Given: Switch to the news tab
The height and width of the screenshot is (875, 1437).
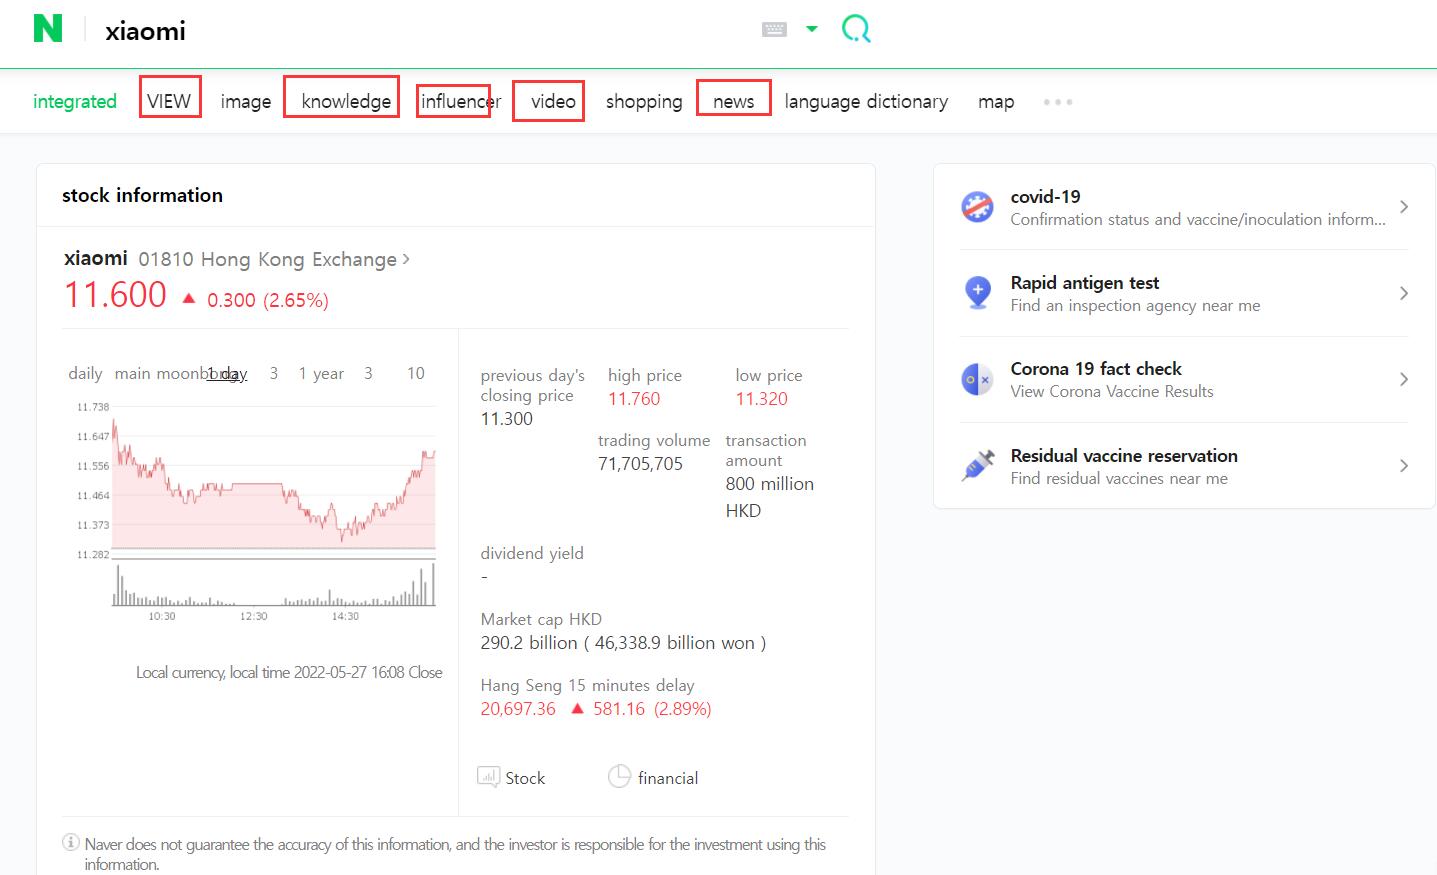Looking at the screenshot, I should point(734,101).
